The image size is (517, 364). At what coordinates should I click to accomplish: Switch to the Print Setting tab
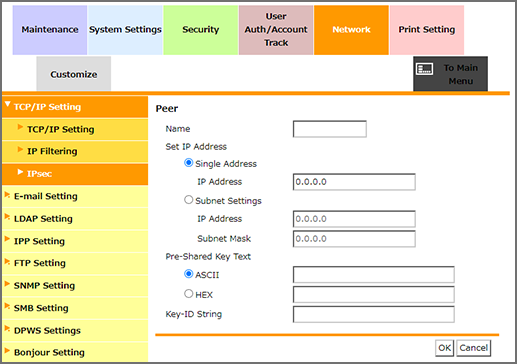[x=427, y=30]
